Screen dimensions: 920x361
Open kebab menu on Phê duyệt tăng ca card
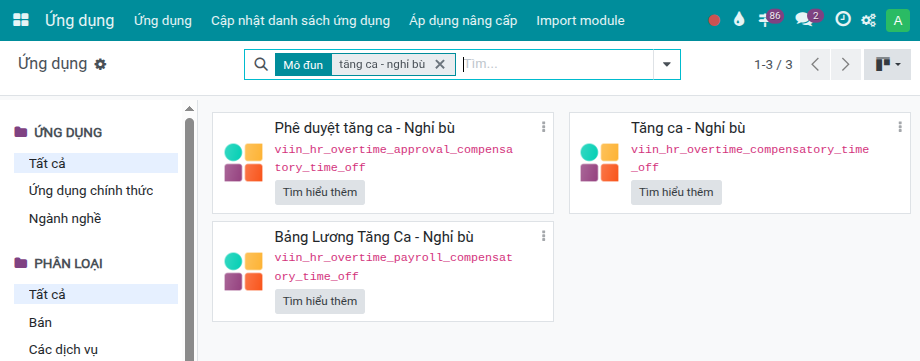coord(544,127)
